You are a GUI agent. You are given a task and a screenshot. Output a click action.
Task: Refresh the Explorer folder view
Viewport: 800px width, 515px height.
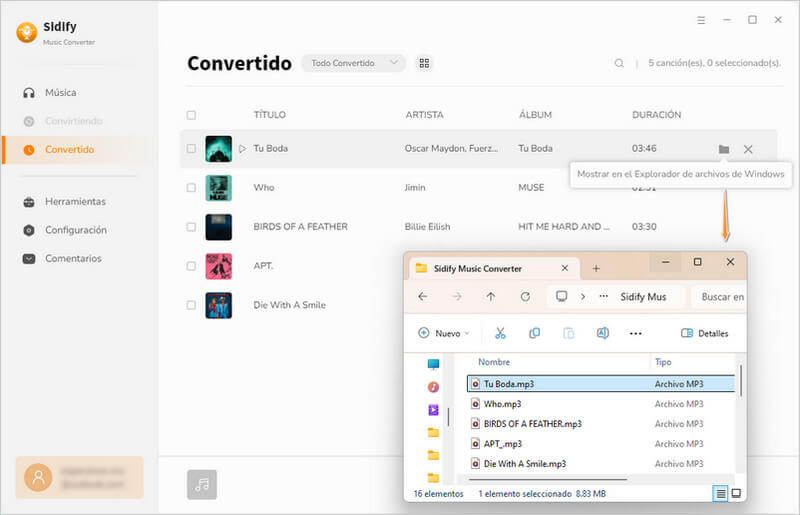pyautogui.click(x=525, y=297)
